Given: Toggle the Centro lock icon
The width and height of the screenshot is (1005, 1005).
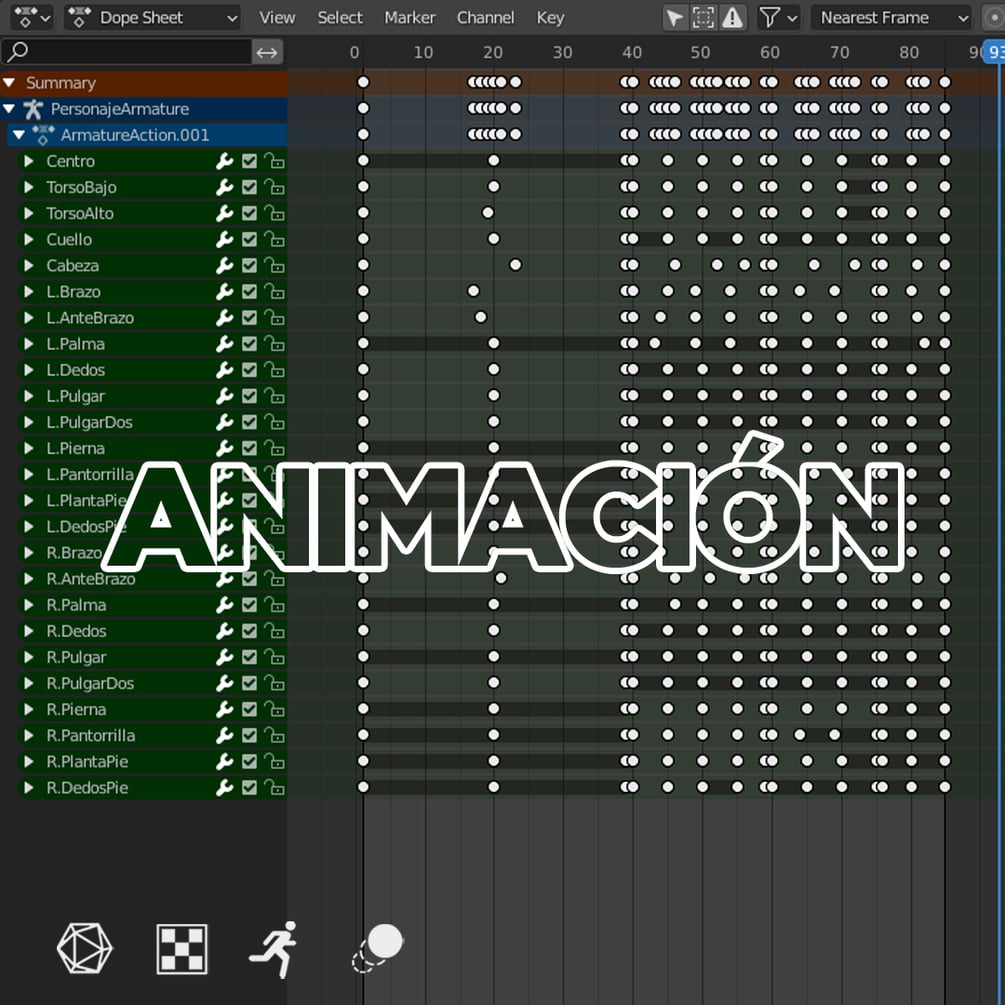Looking at the screenshot, I should coord(274,161).
